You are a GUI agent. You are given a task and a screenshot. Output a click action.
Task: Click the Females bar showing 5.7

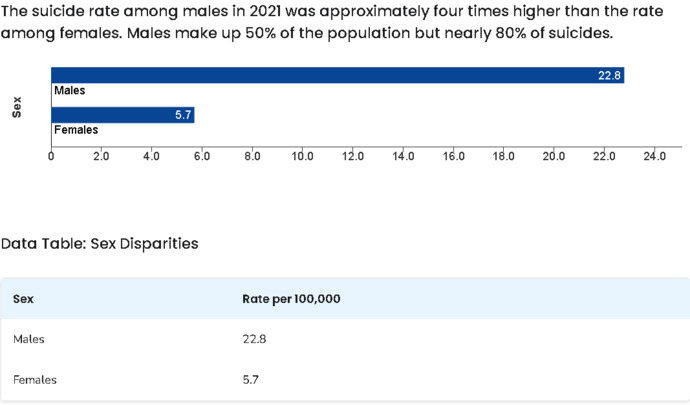point(123,115)
